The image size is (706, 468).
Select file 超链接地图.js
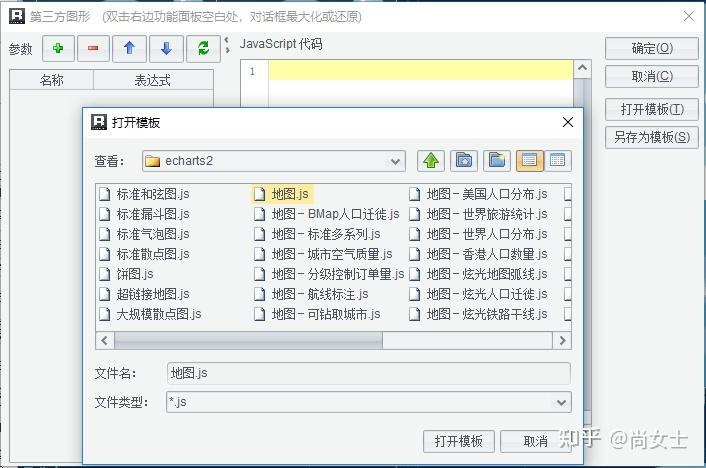click(145, 294)
